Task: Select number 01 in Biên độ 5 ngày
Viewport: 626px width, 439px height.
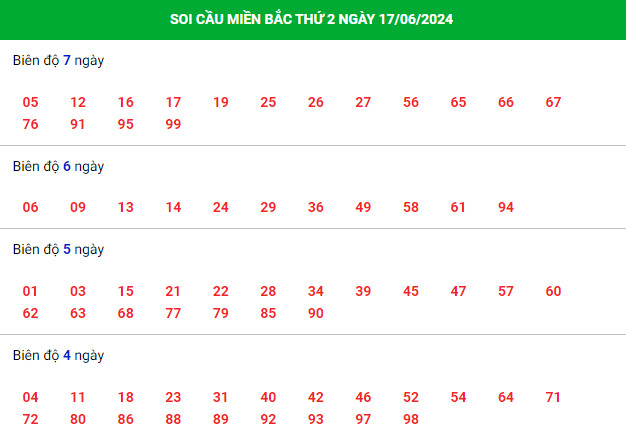Action: (x=30, y=291)
